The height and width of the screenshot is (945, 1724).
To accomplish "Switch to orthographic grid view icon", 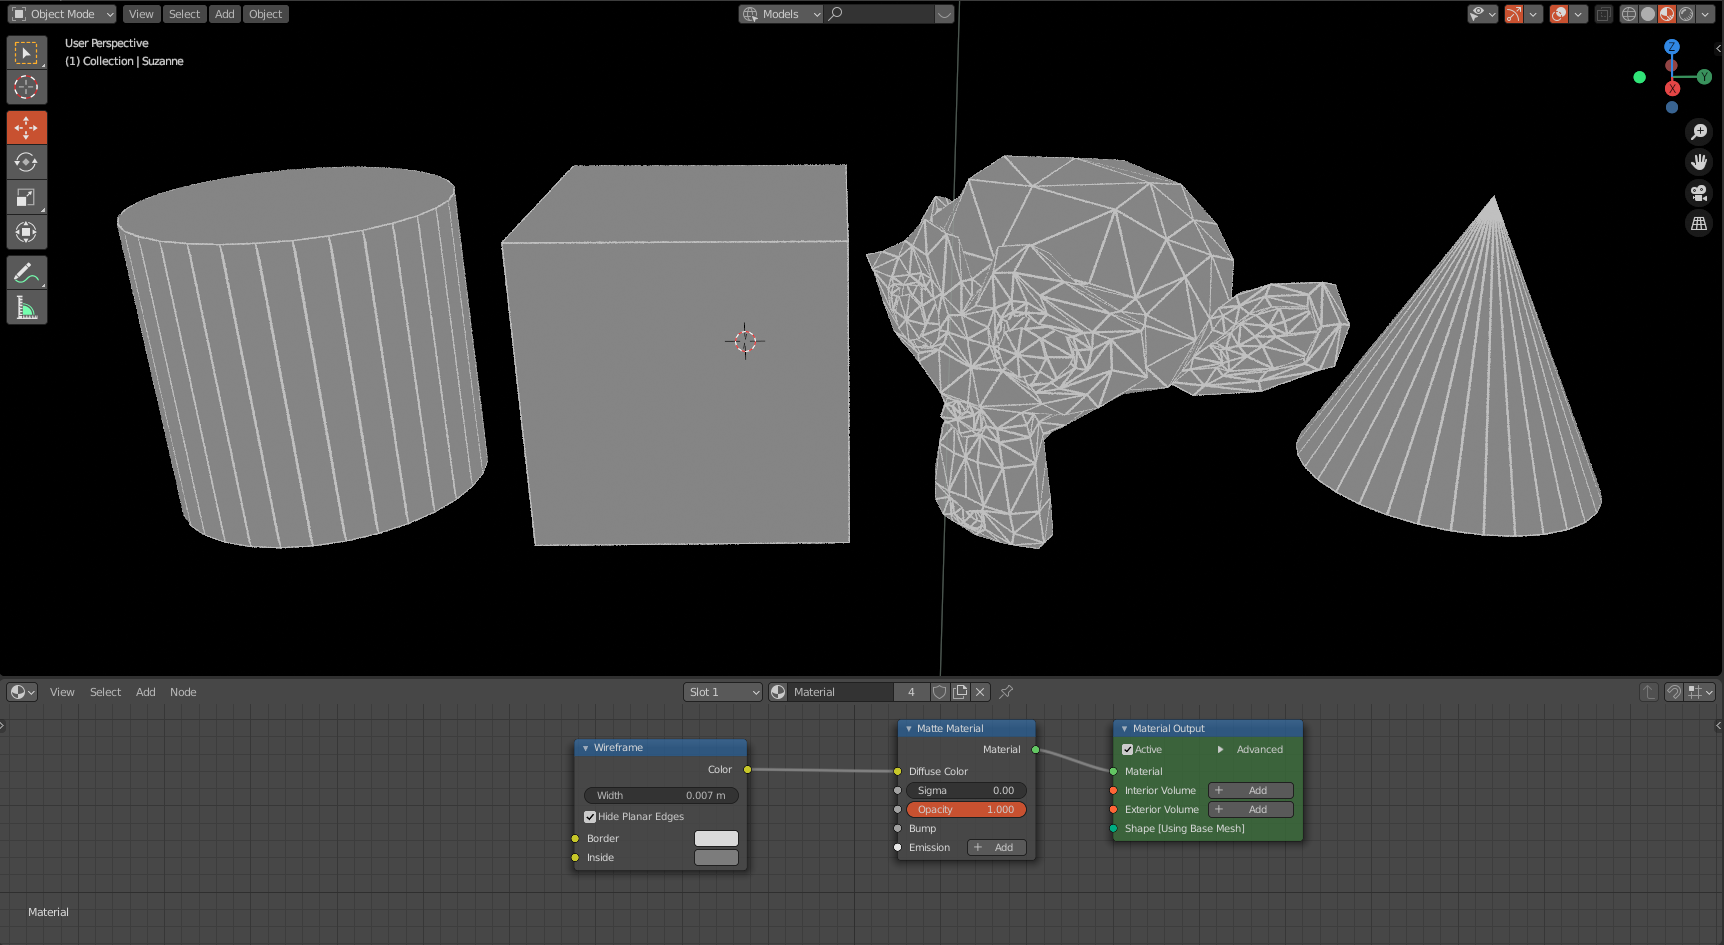I will point(1698,224).
